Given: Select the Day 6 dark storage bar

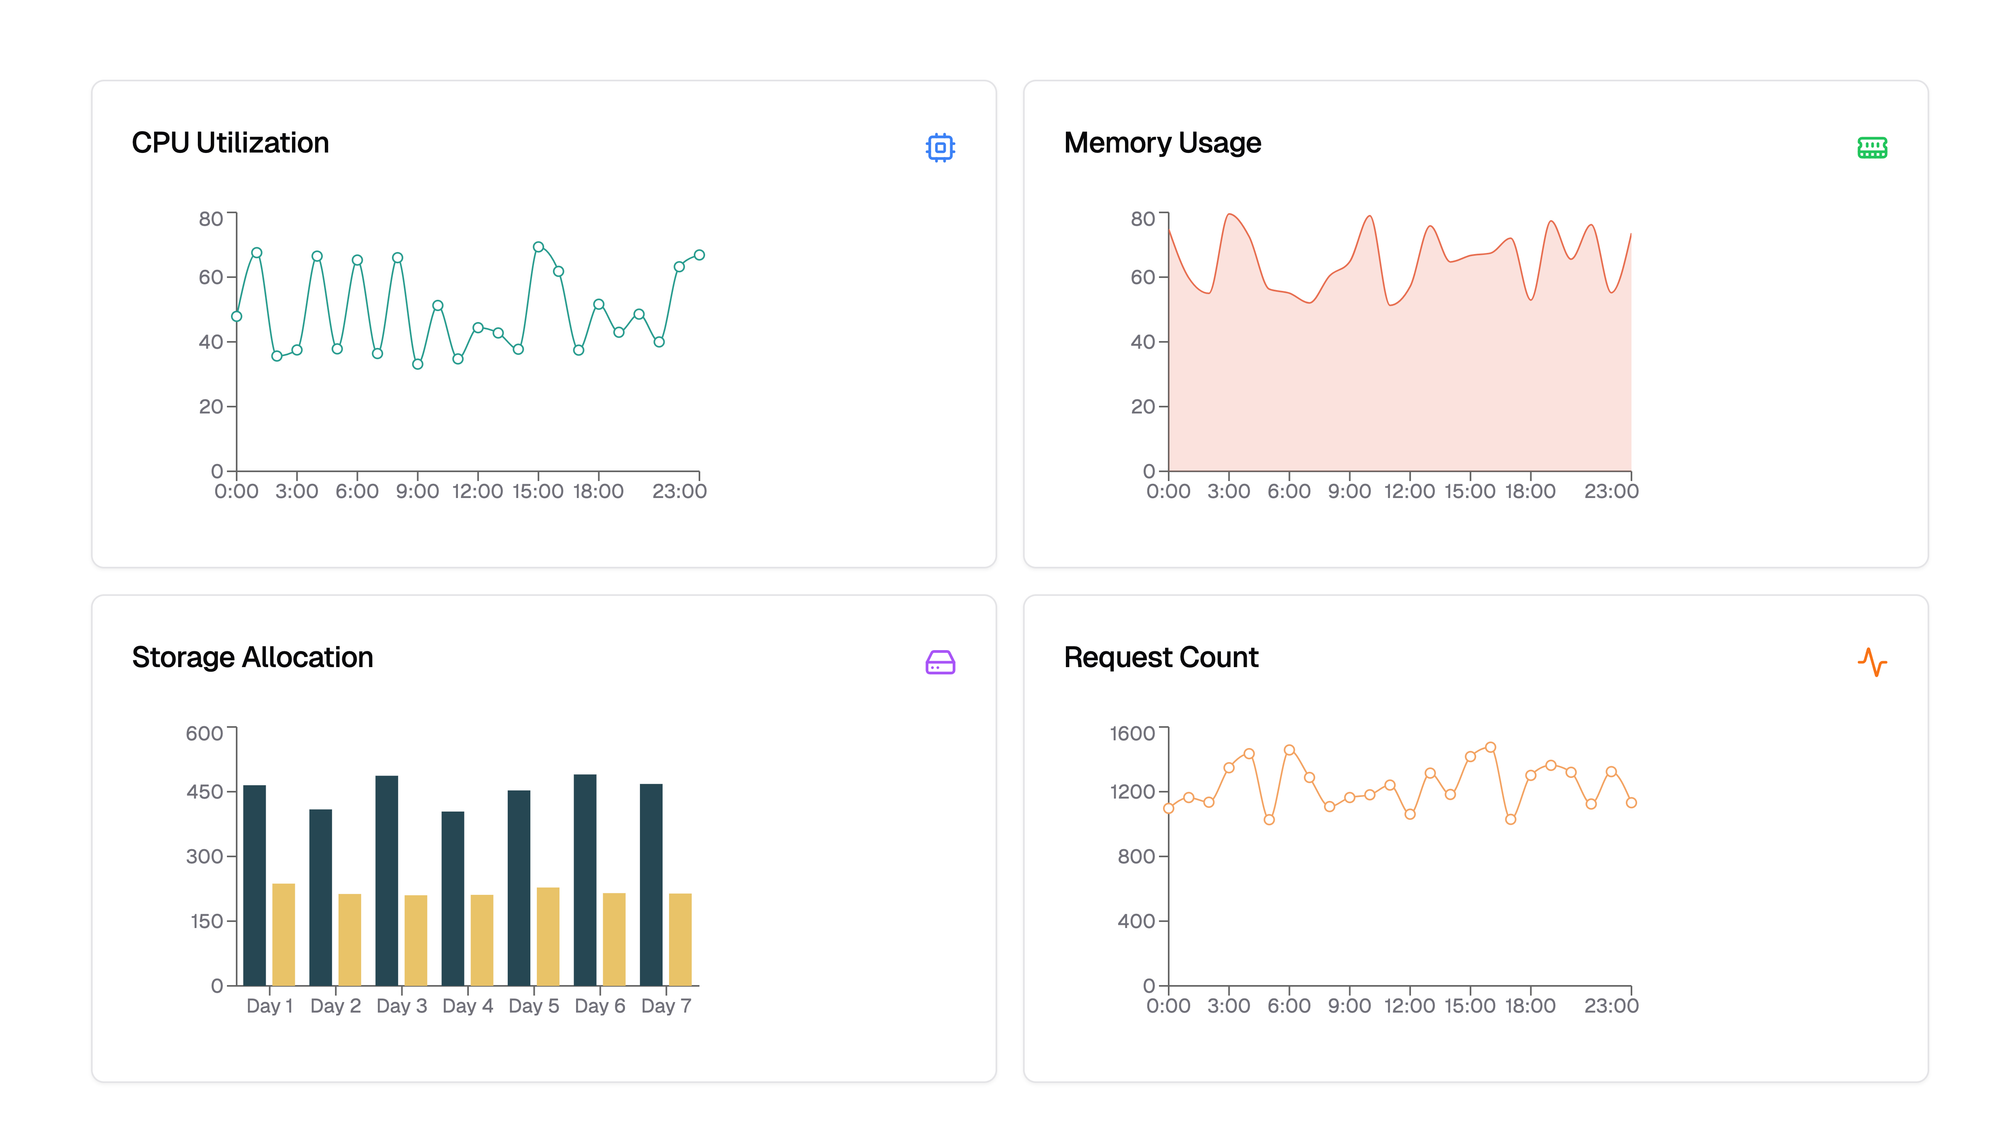Looking at the screenshot, I should click(585, 880).
